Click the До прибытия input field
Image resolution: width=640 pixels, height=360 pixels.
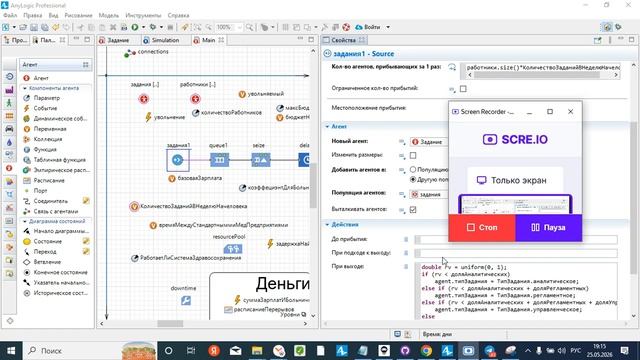point(516,240)
